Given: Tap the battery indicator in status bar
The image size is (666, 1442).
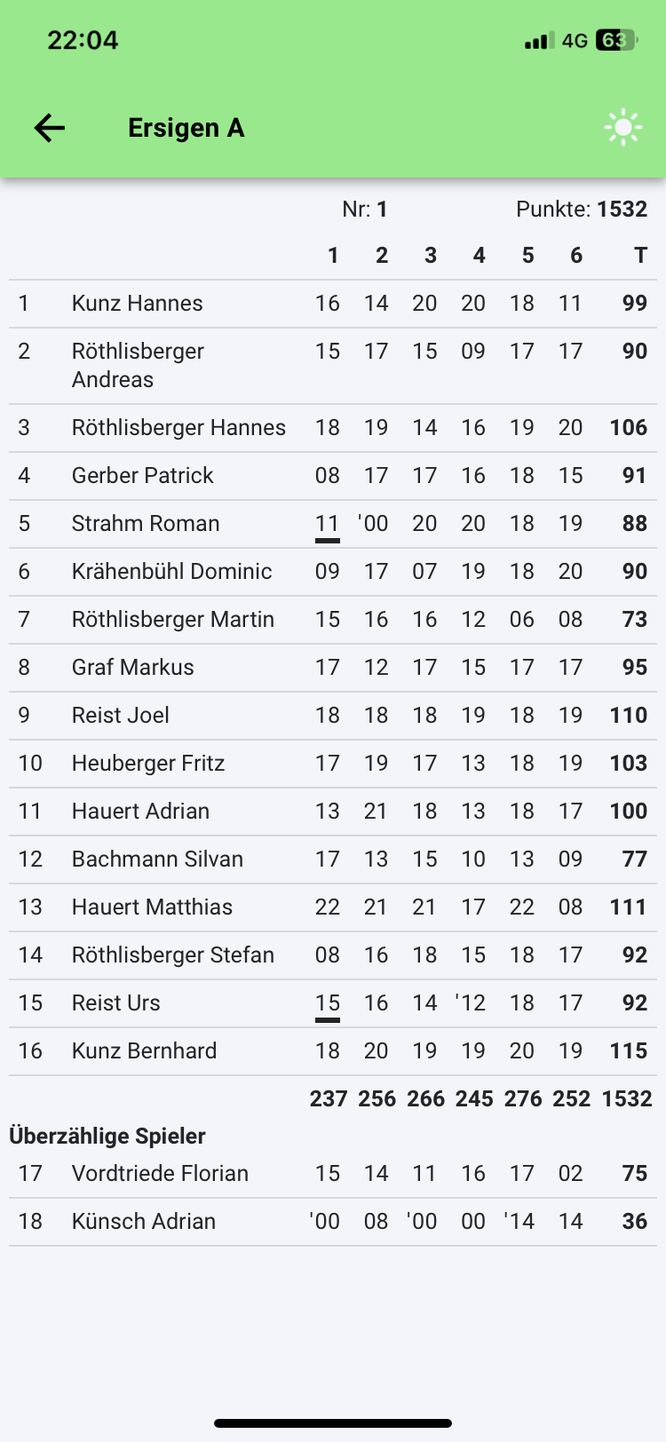Looking at the screenshot, I should coord(614,41).
